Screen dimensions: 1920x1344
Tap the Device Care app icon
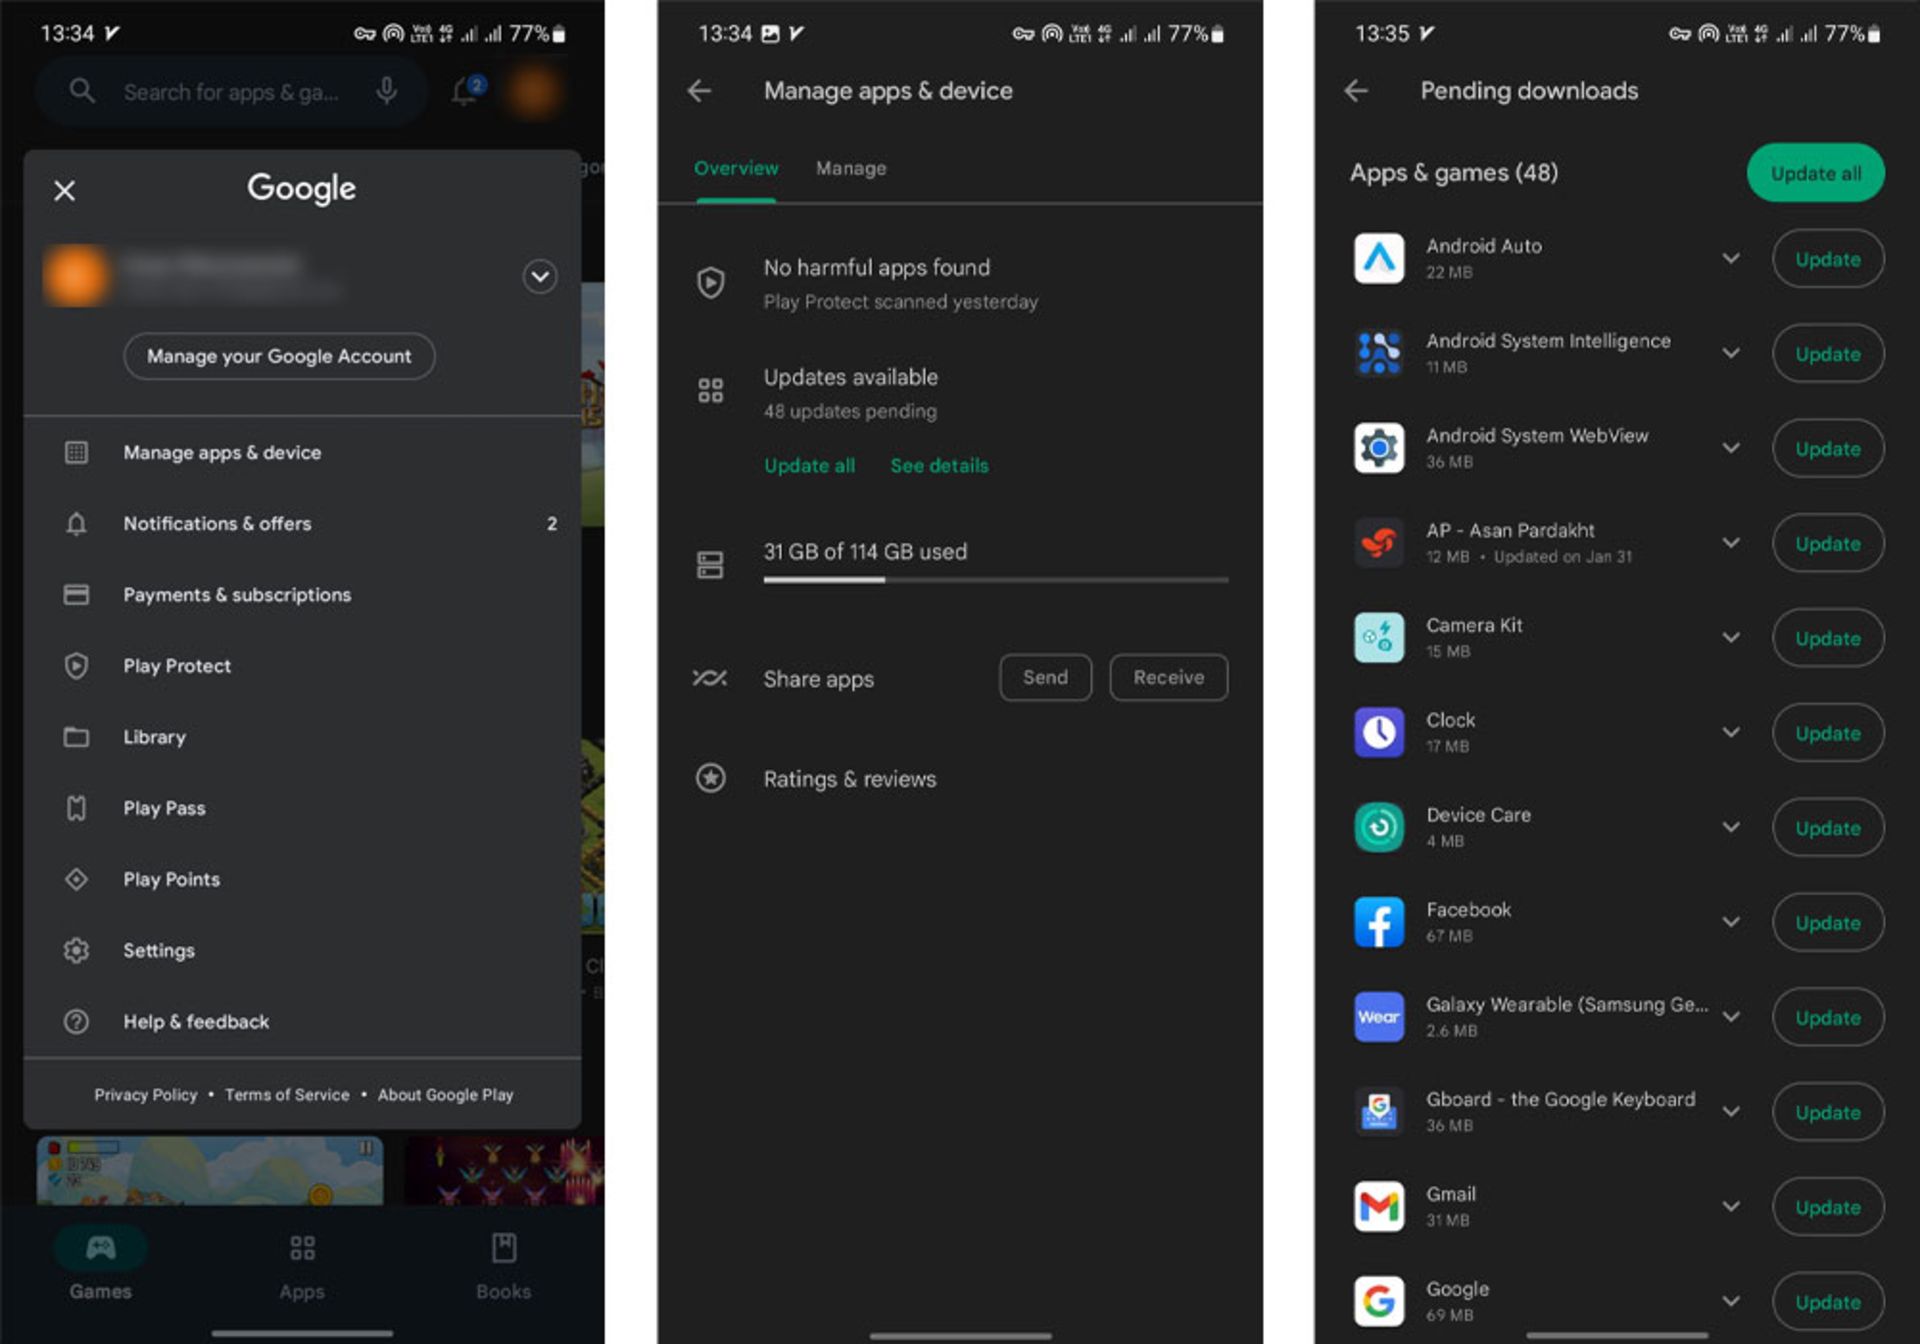coord(1379,827)
